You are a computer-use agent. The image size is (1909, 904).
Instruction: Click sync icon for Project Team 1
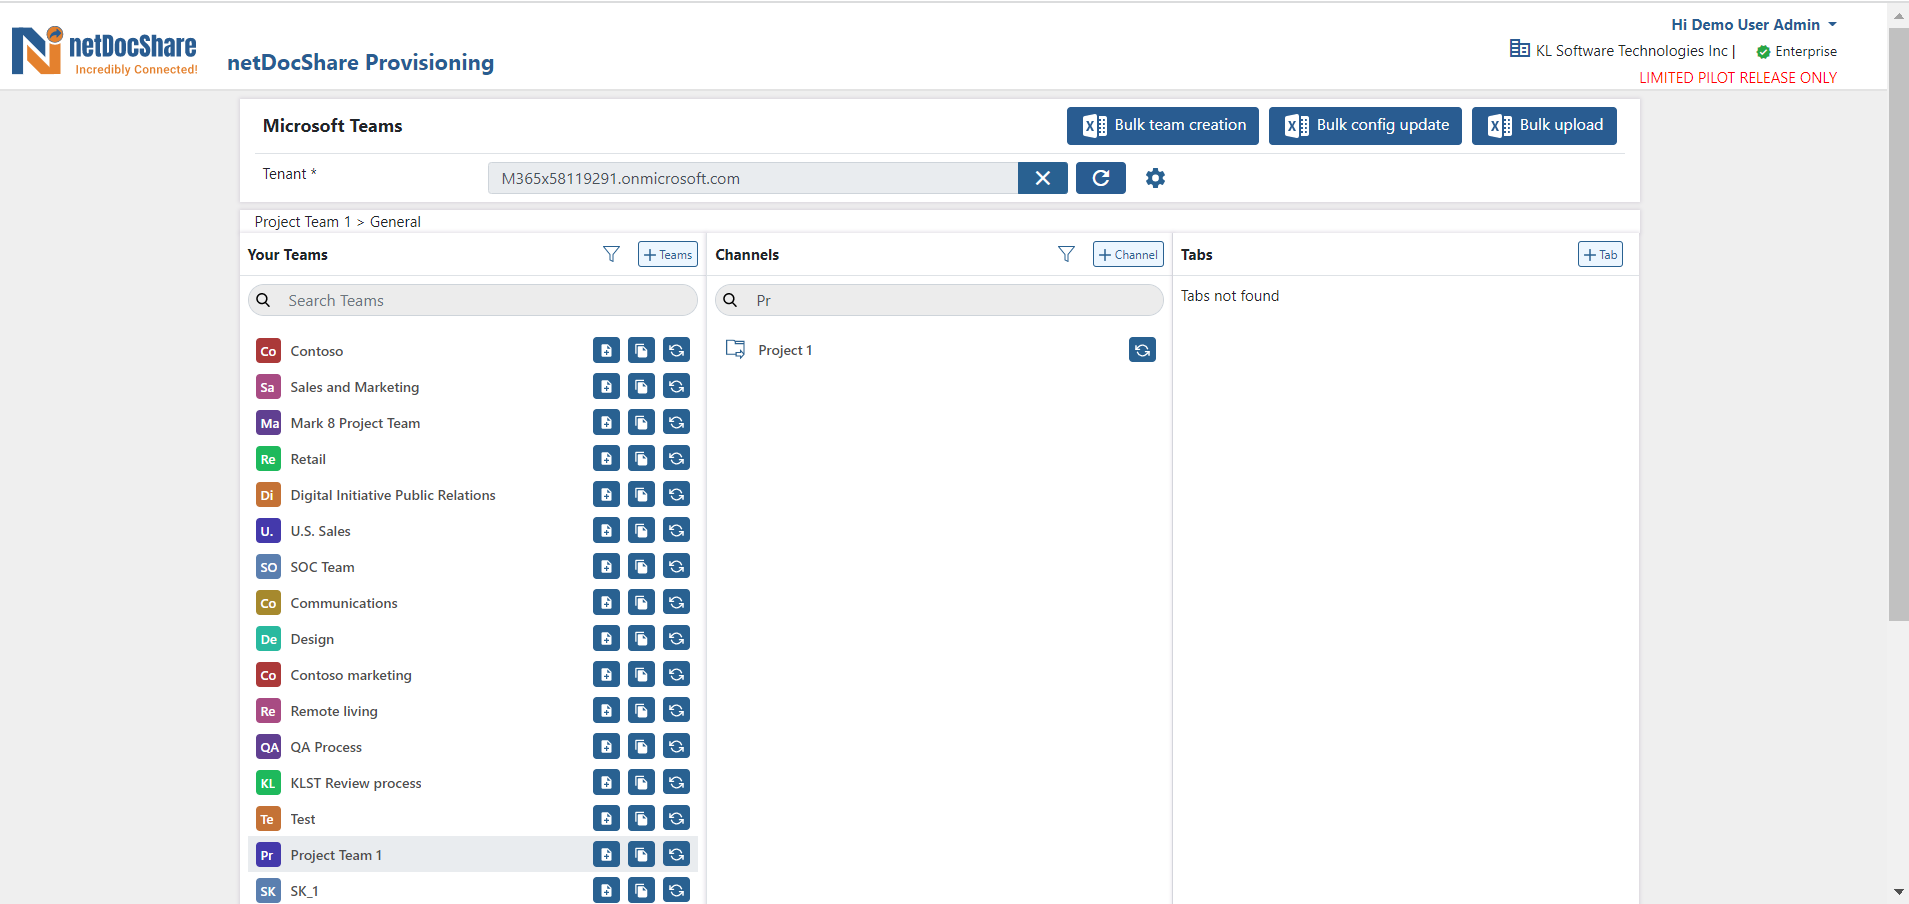(x=676, y=854)
